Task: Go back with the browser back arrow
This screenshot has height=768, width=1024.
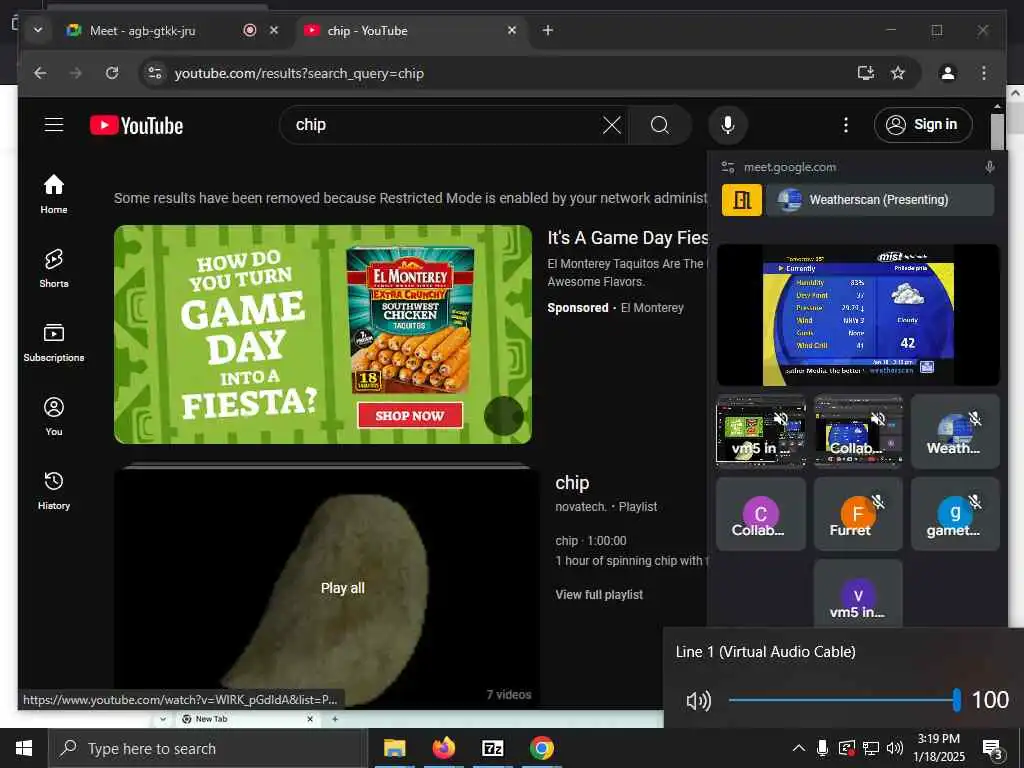Action: 40,73
